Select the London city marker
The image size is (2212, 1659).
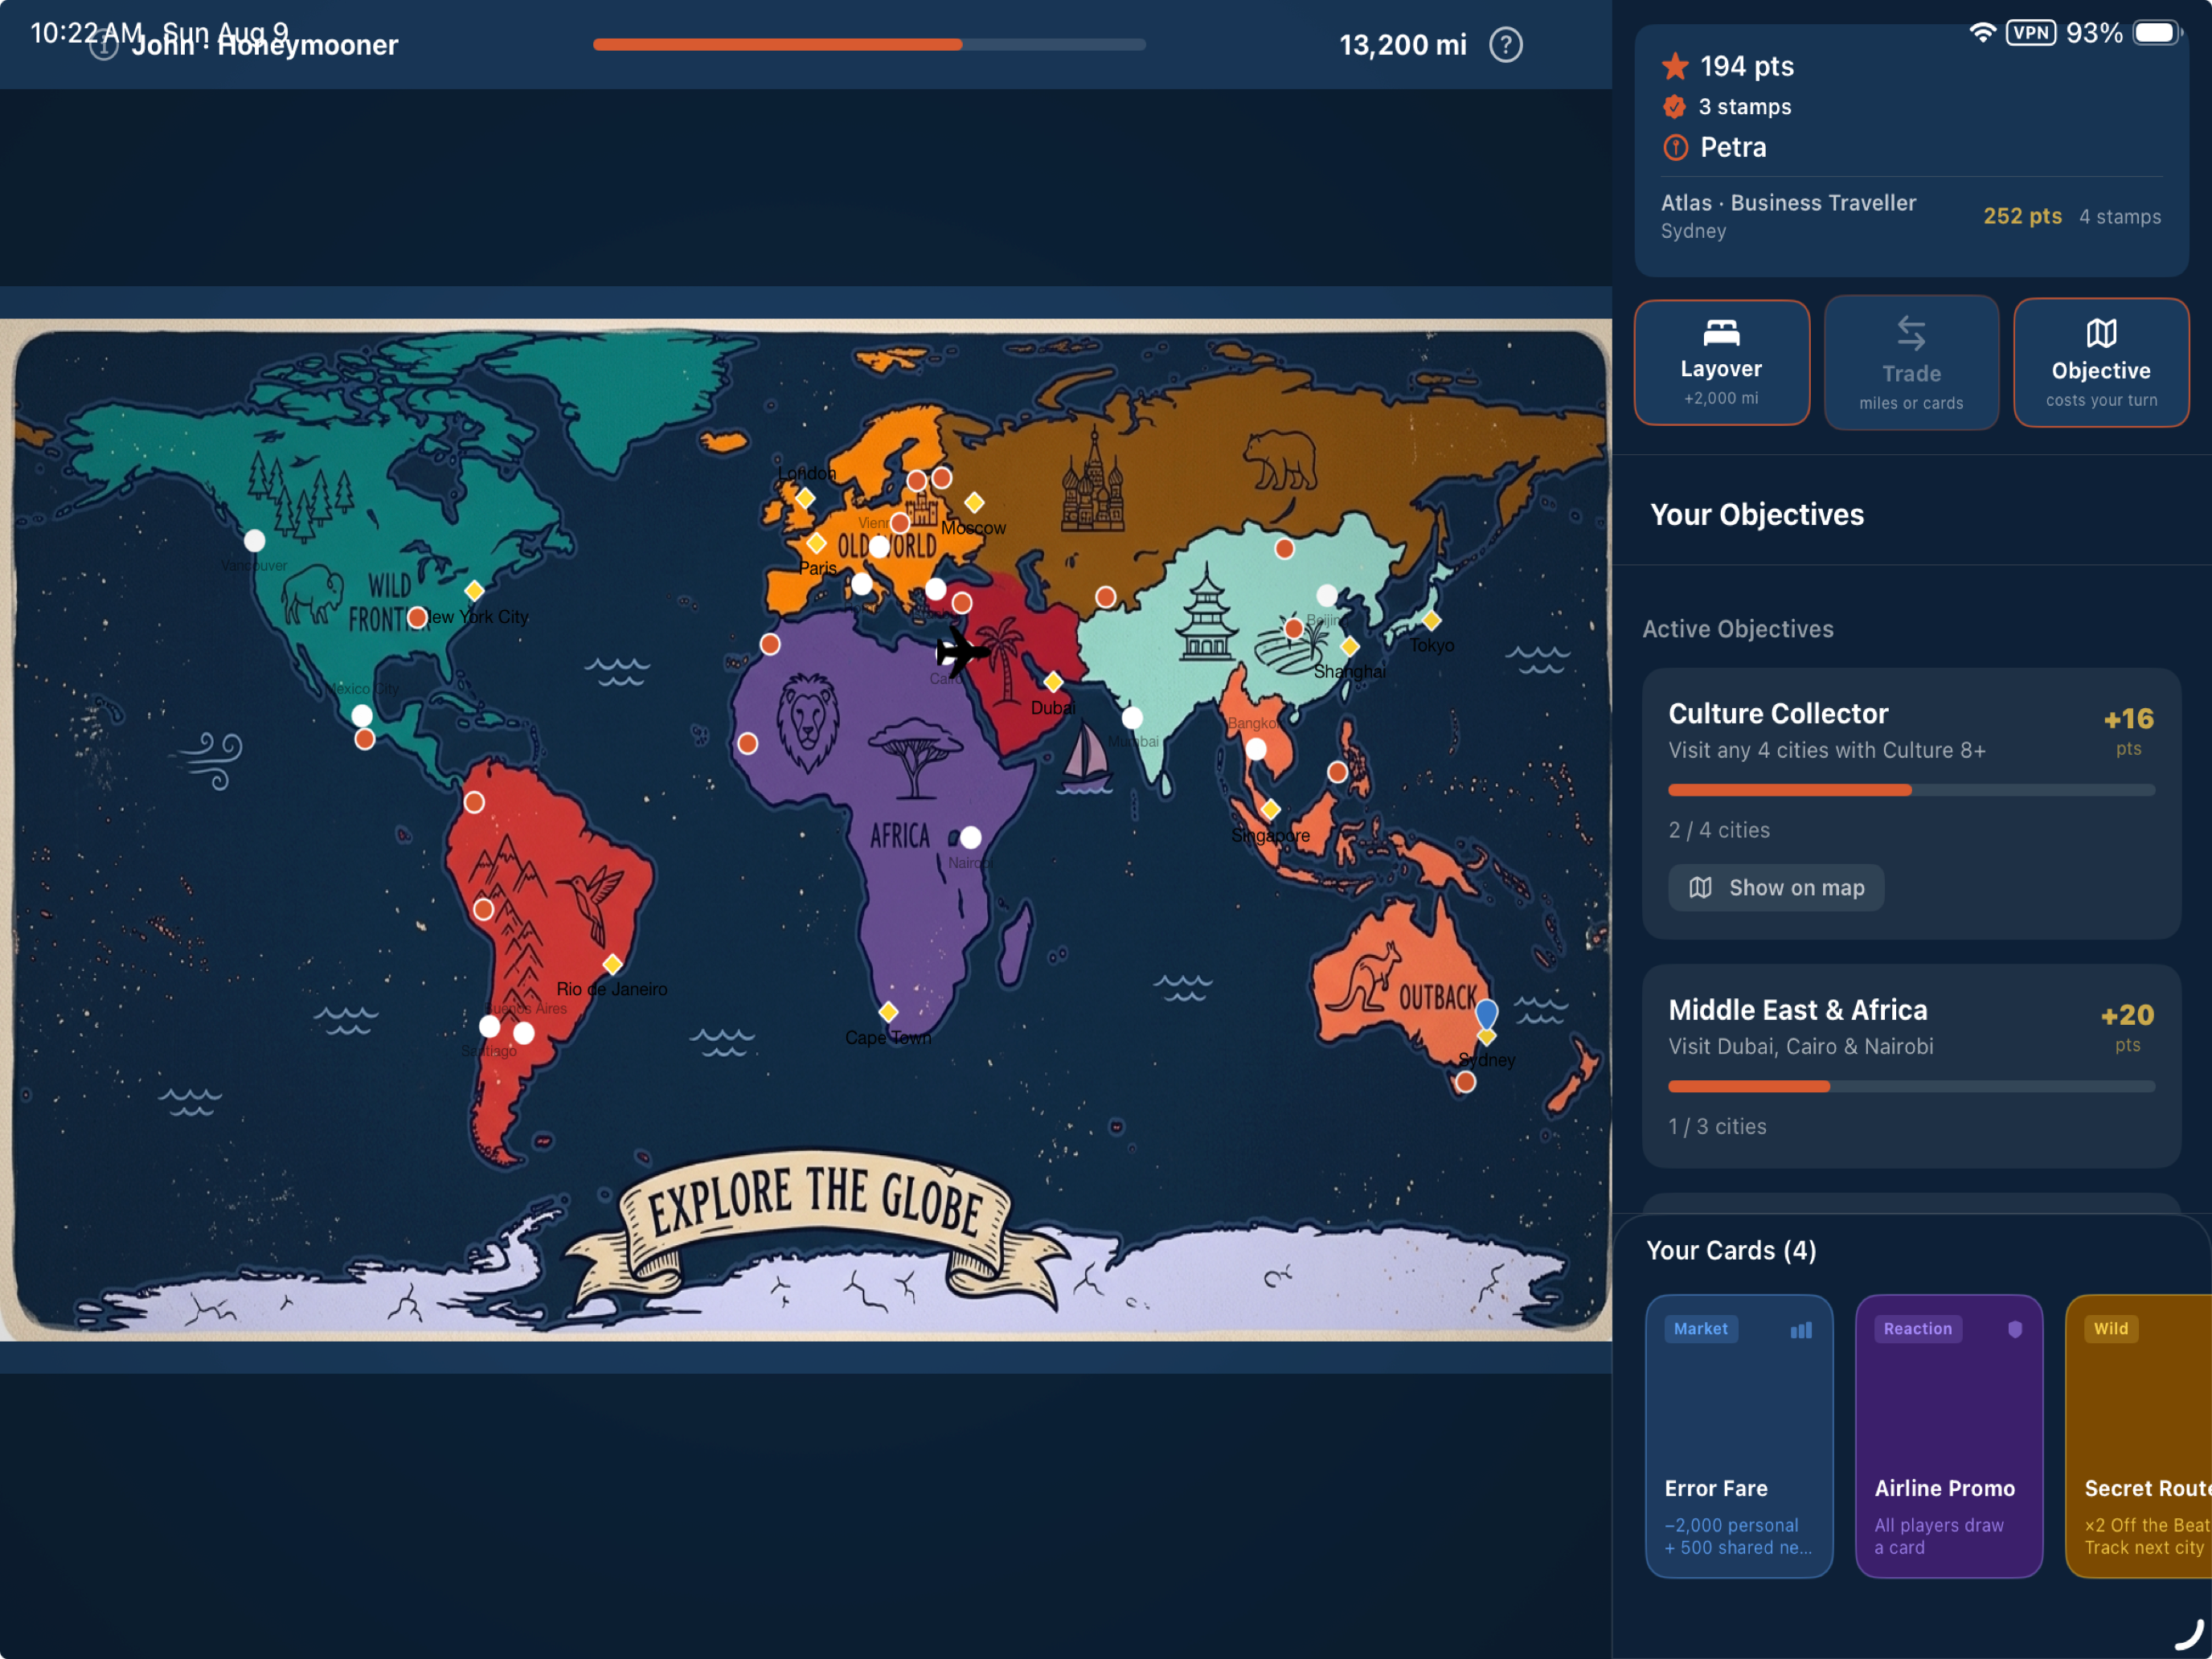coord(805,498)
